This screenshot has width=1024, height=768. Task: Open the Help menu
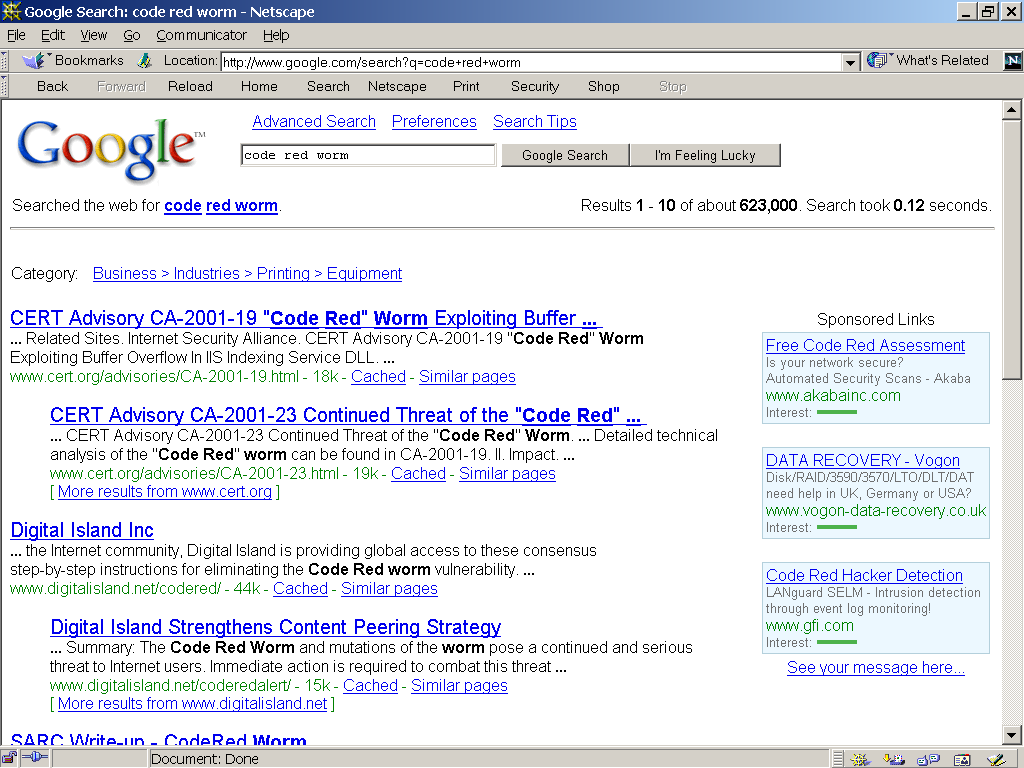pos(276,35)
